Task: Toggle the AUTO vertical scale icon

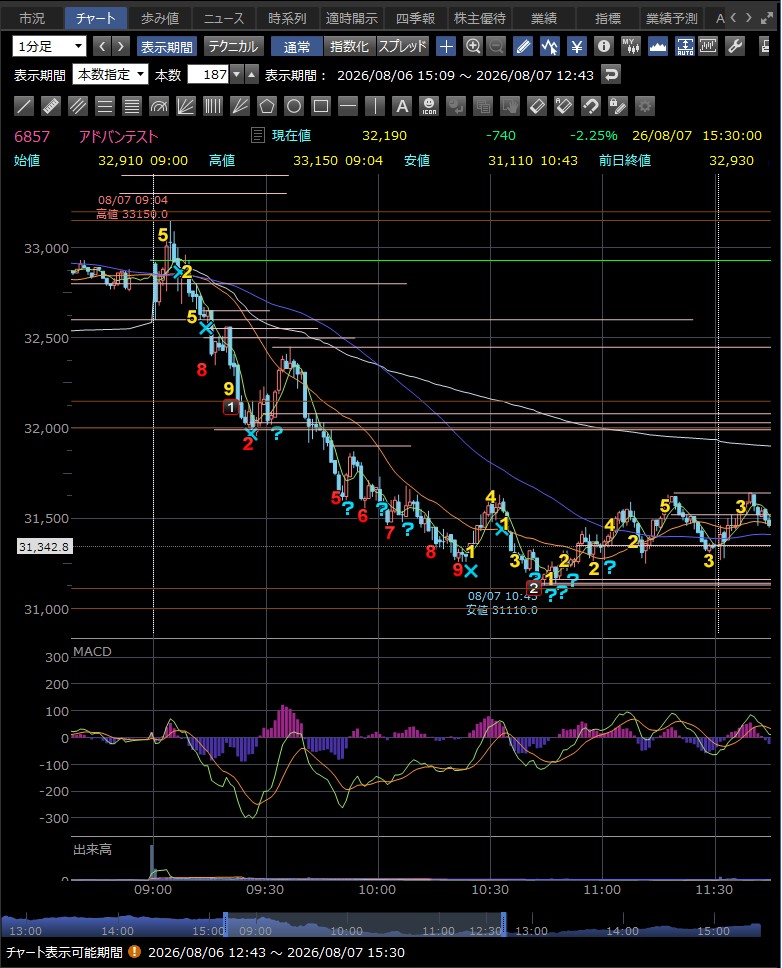Action: pyautogui.click(x=684, y=46)
